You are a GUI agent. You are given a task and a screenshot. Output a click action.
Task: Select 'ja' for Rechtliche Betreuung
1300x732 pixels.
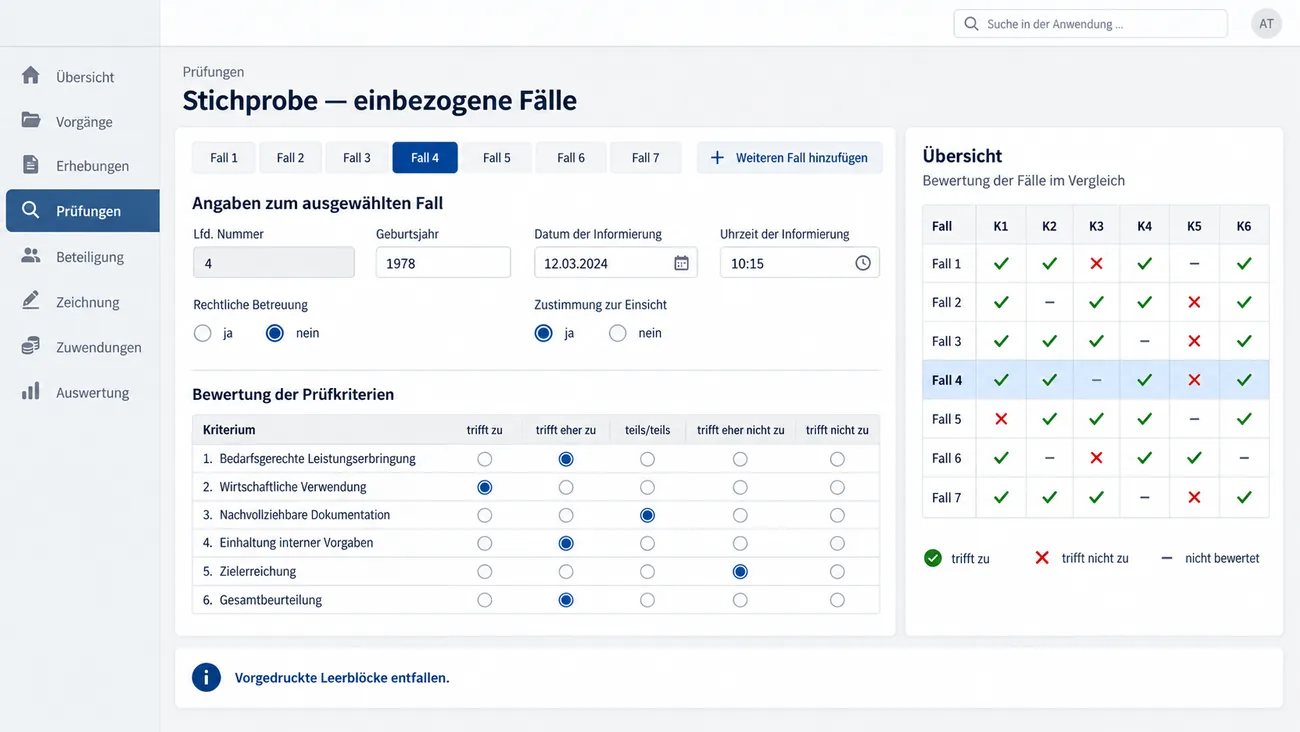tap(203, 333)
